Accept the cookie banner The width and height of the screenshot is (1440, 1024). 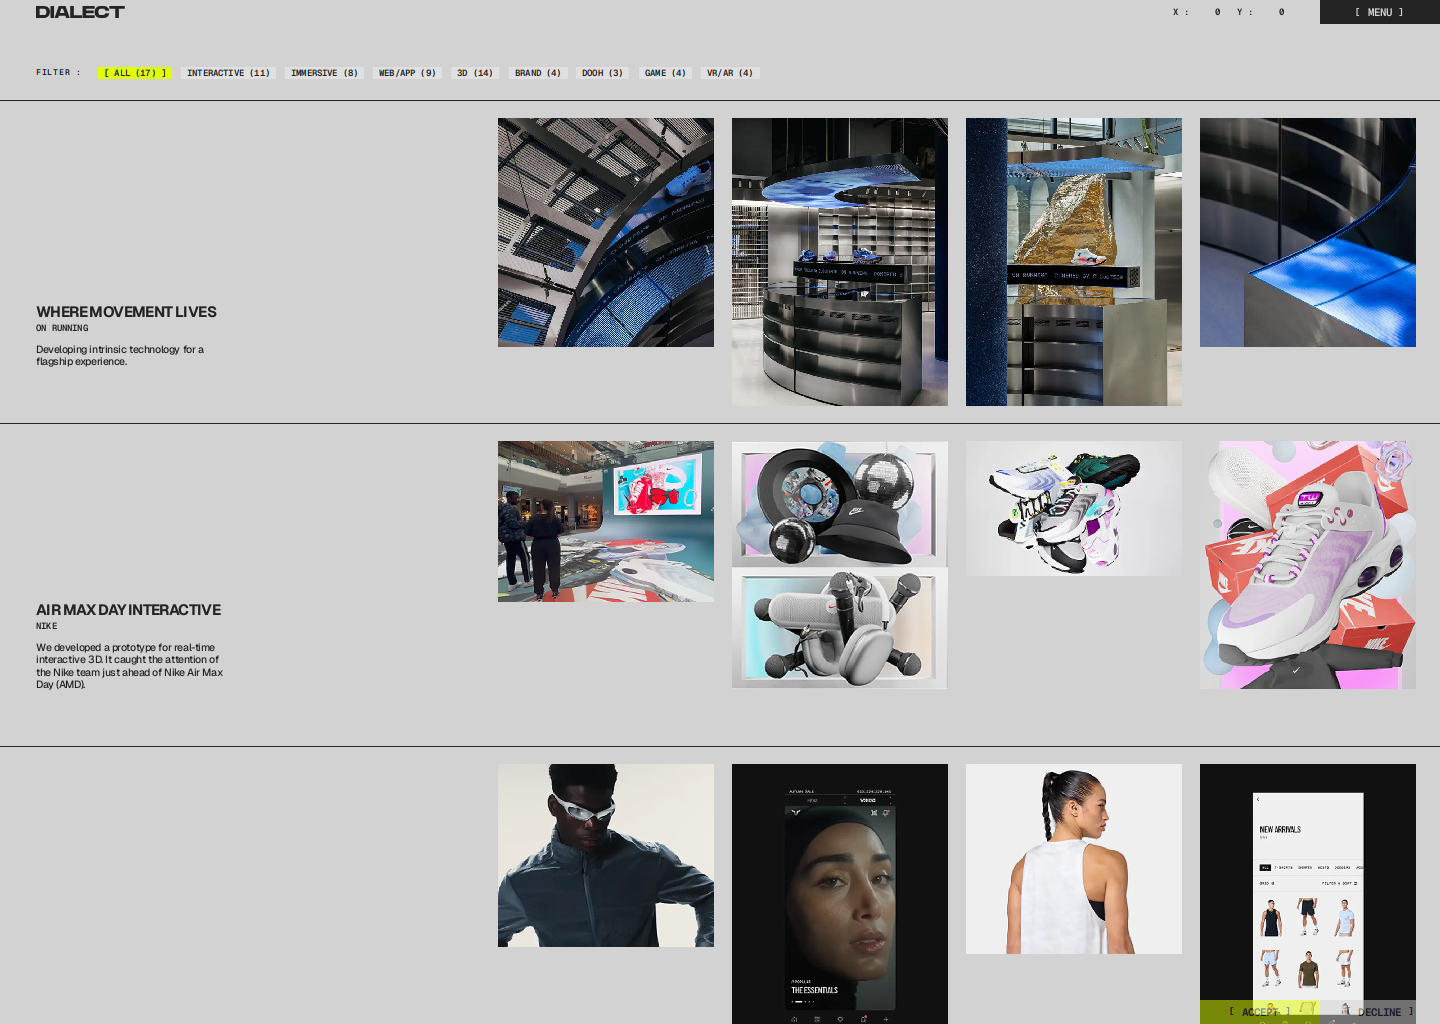click(x=1260, y=1012)
